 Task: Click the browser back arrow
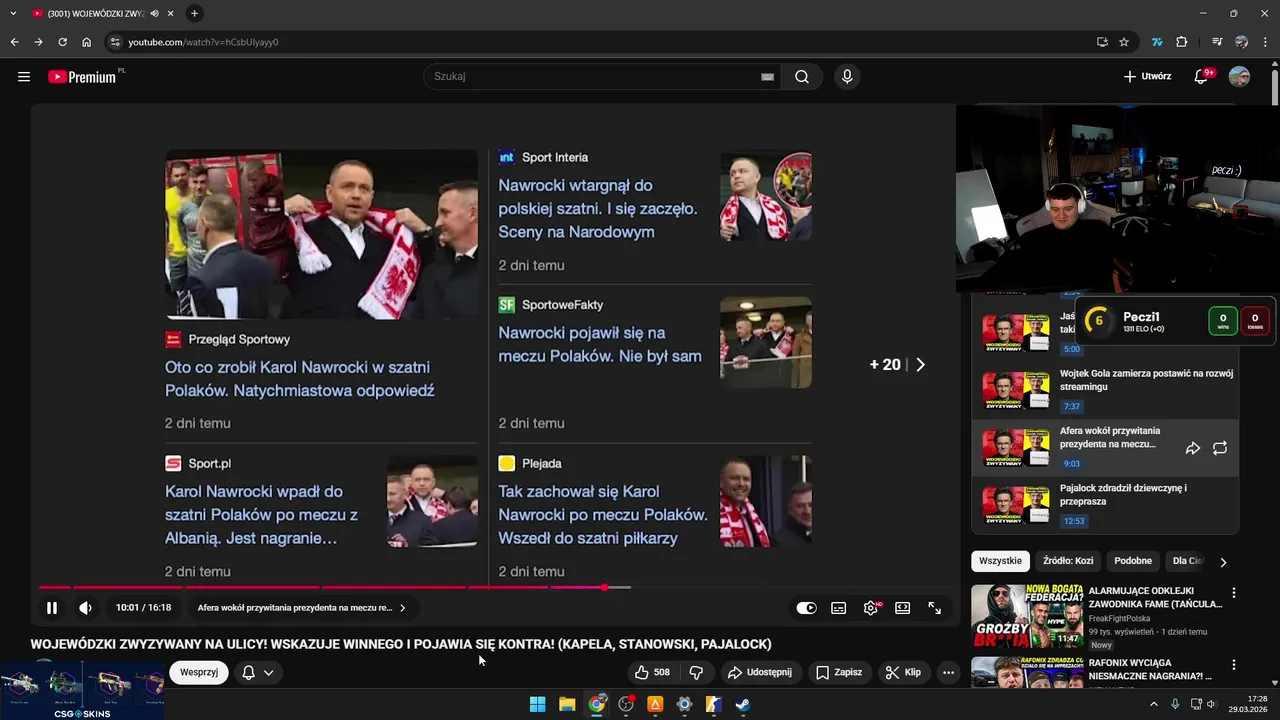coord(14,42)
